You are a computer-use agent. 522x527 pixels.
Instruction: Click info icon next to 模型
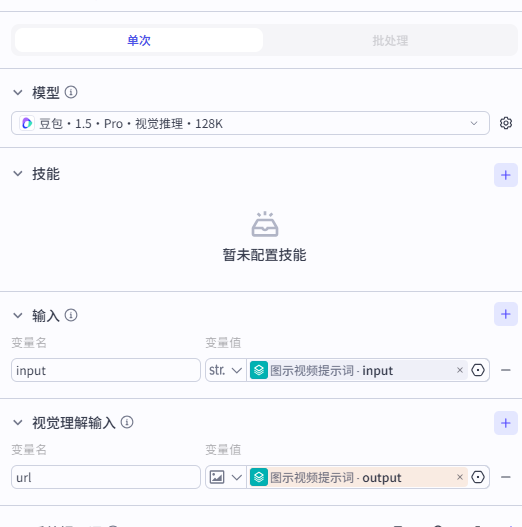pyautogui.click(x=71, y=92)
